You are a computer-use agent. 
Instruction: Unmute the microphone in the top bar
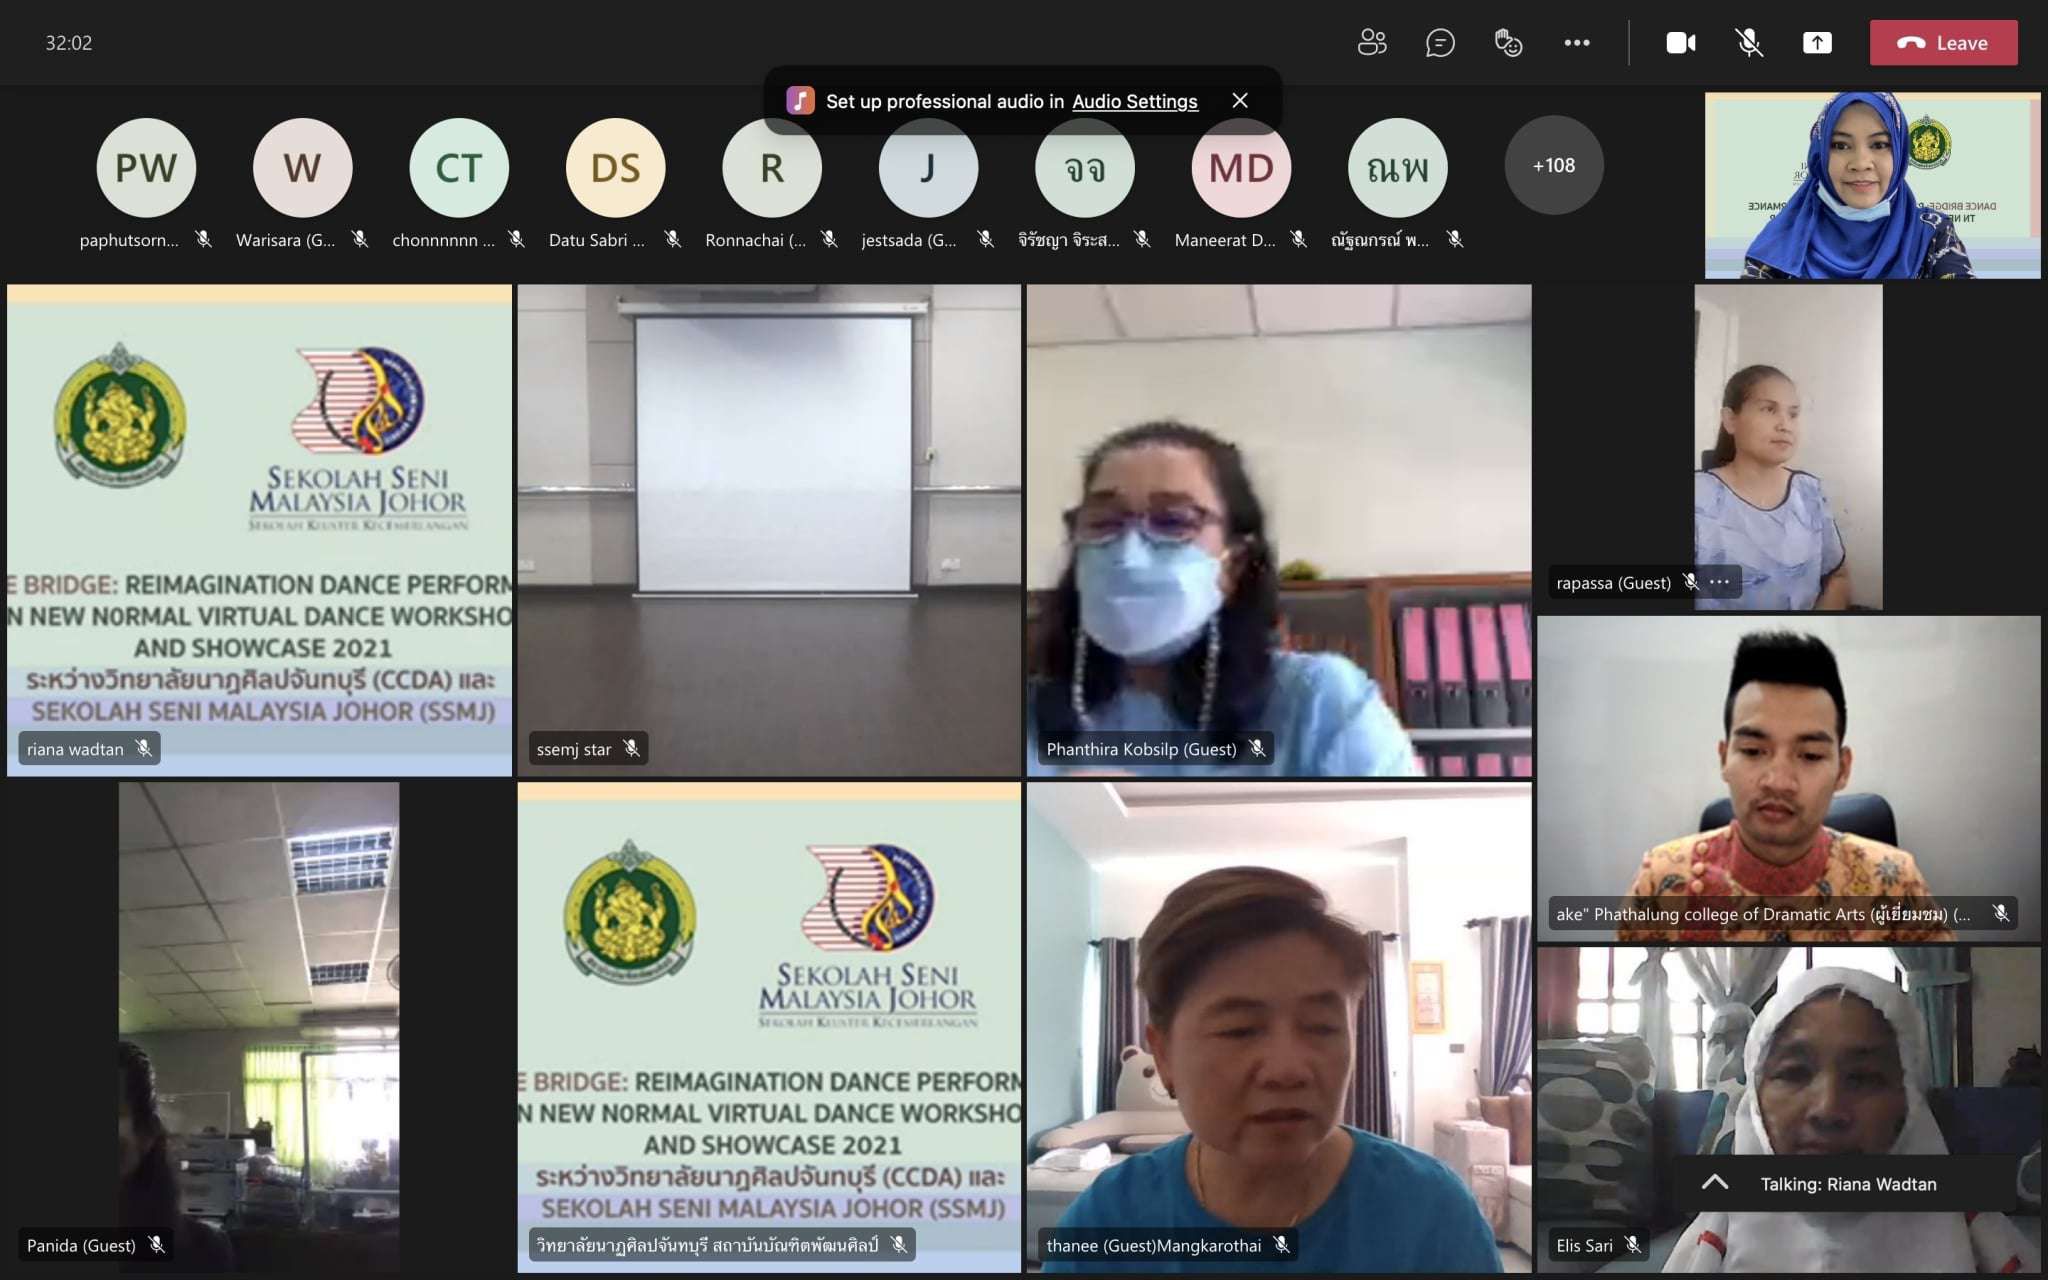[1748, 43]
